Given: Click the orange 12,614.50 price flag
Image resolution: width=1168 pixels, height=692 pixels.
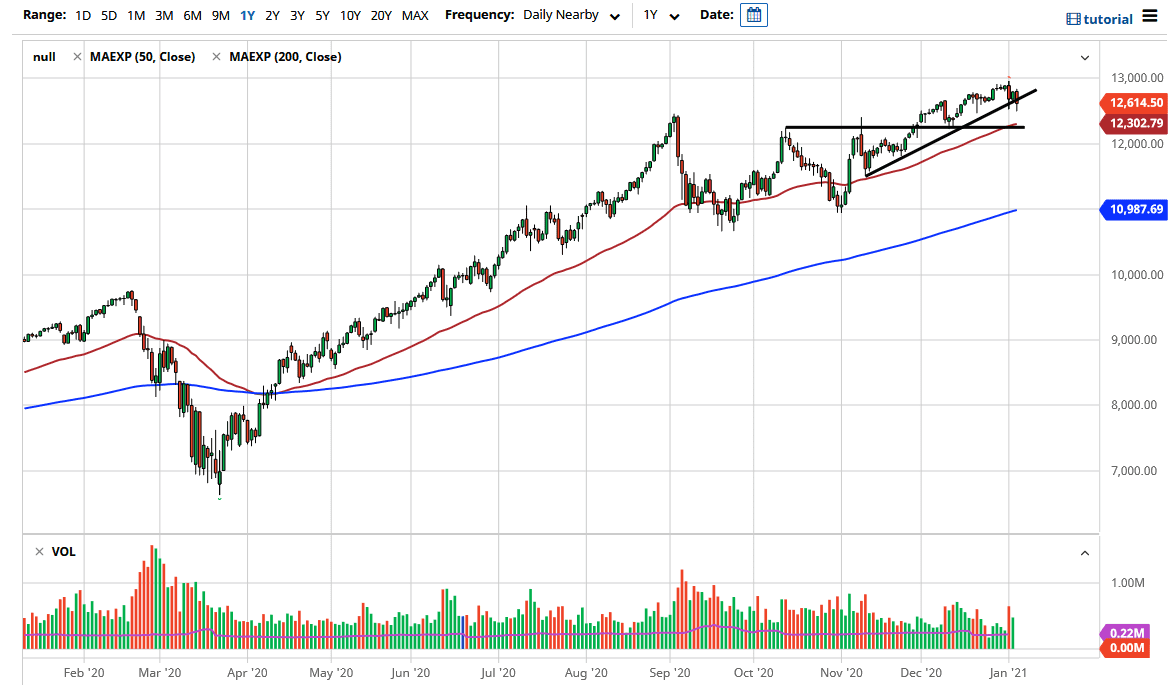Looking at the screenshot, I should 1134,102.
